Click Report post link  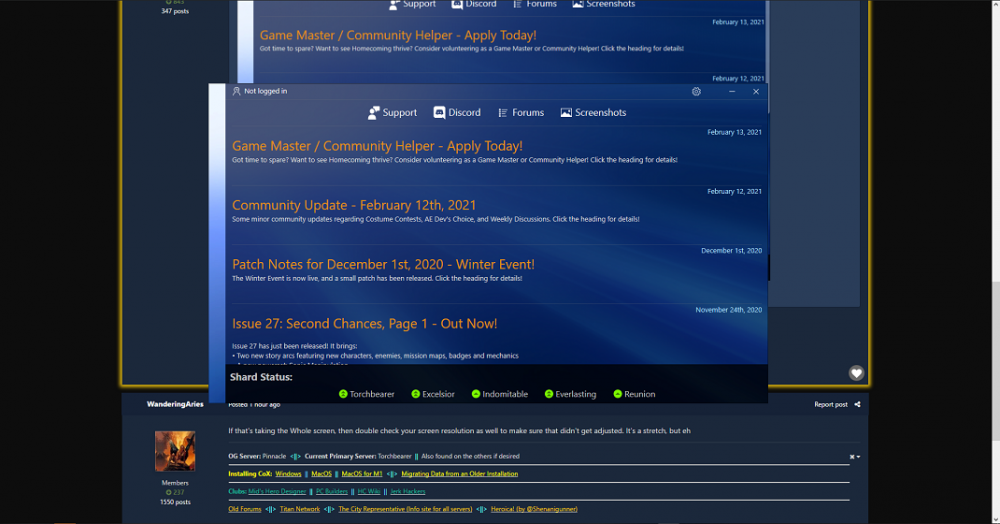pyautogui.click(x=830, y=404)
